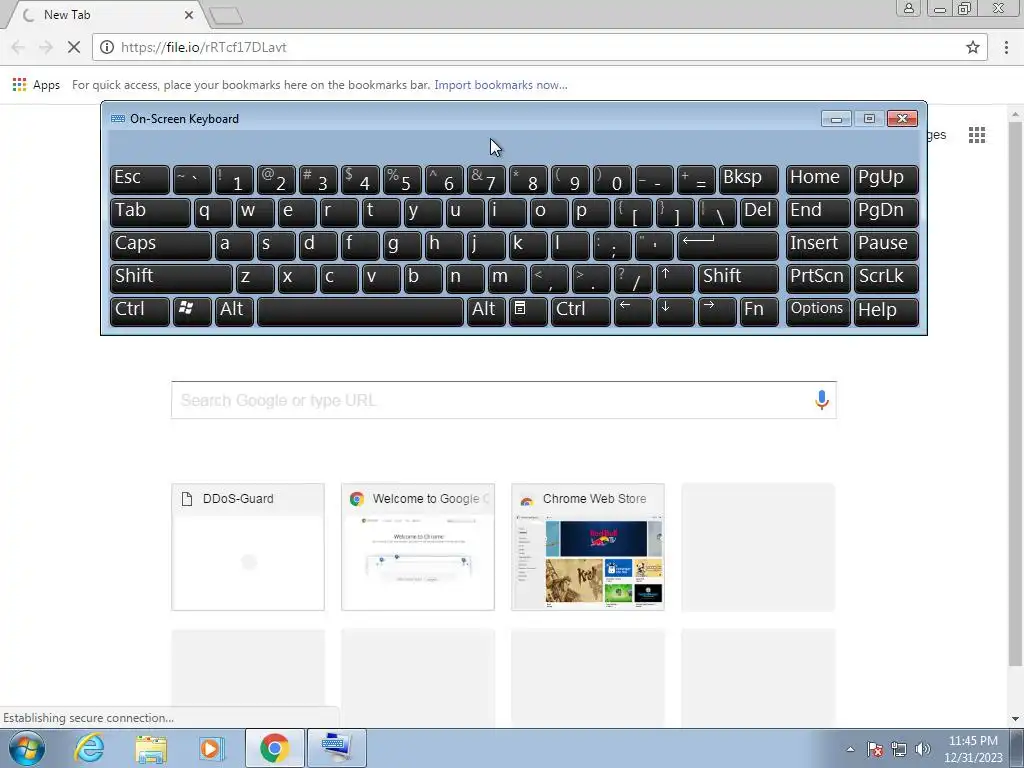Viewport: 1024px width, 768px height.
Task: Toggle the right Shift key
Action: [739, 278]
